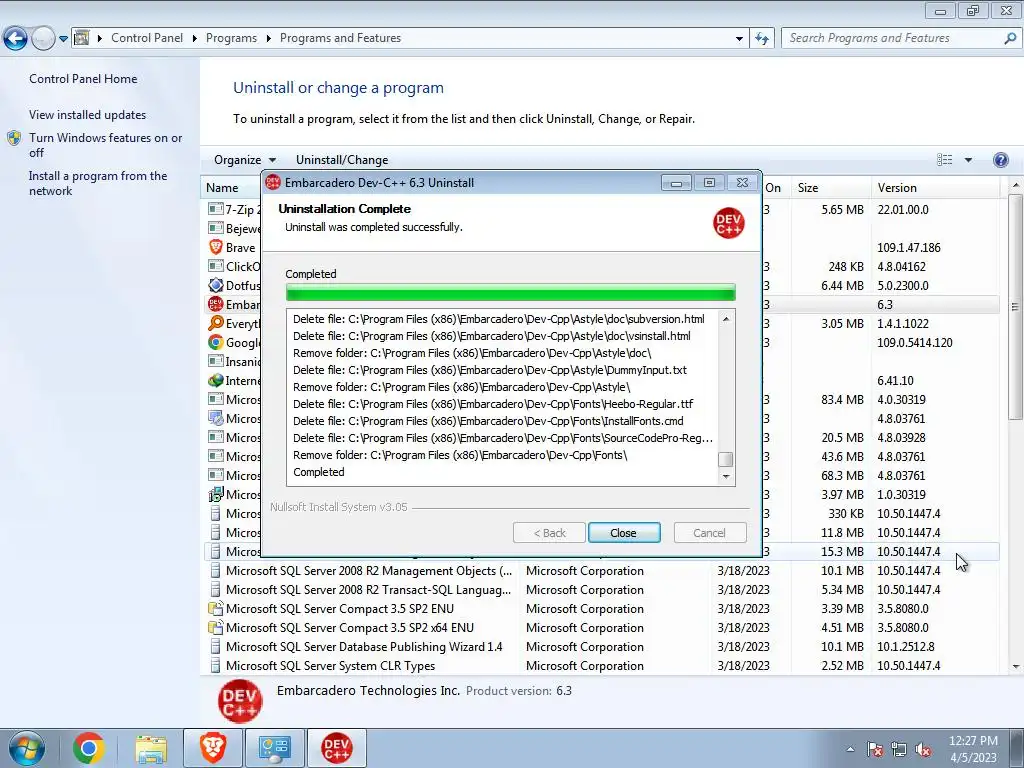Select the Brave program icon
The height and width of the screenshot is (768, 1024).
point(216,247)
